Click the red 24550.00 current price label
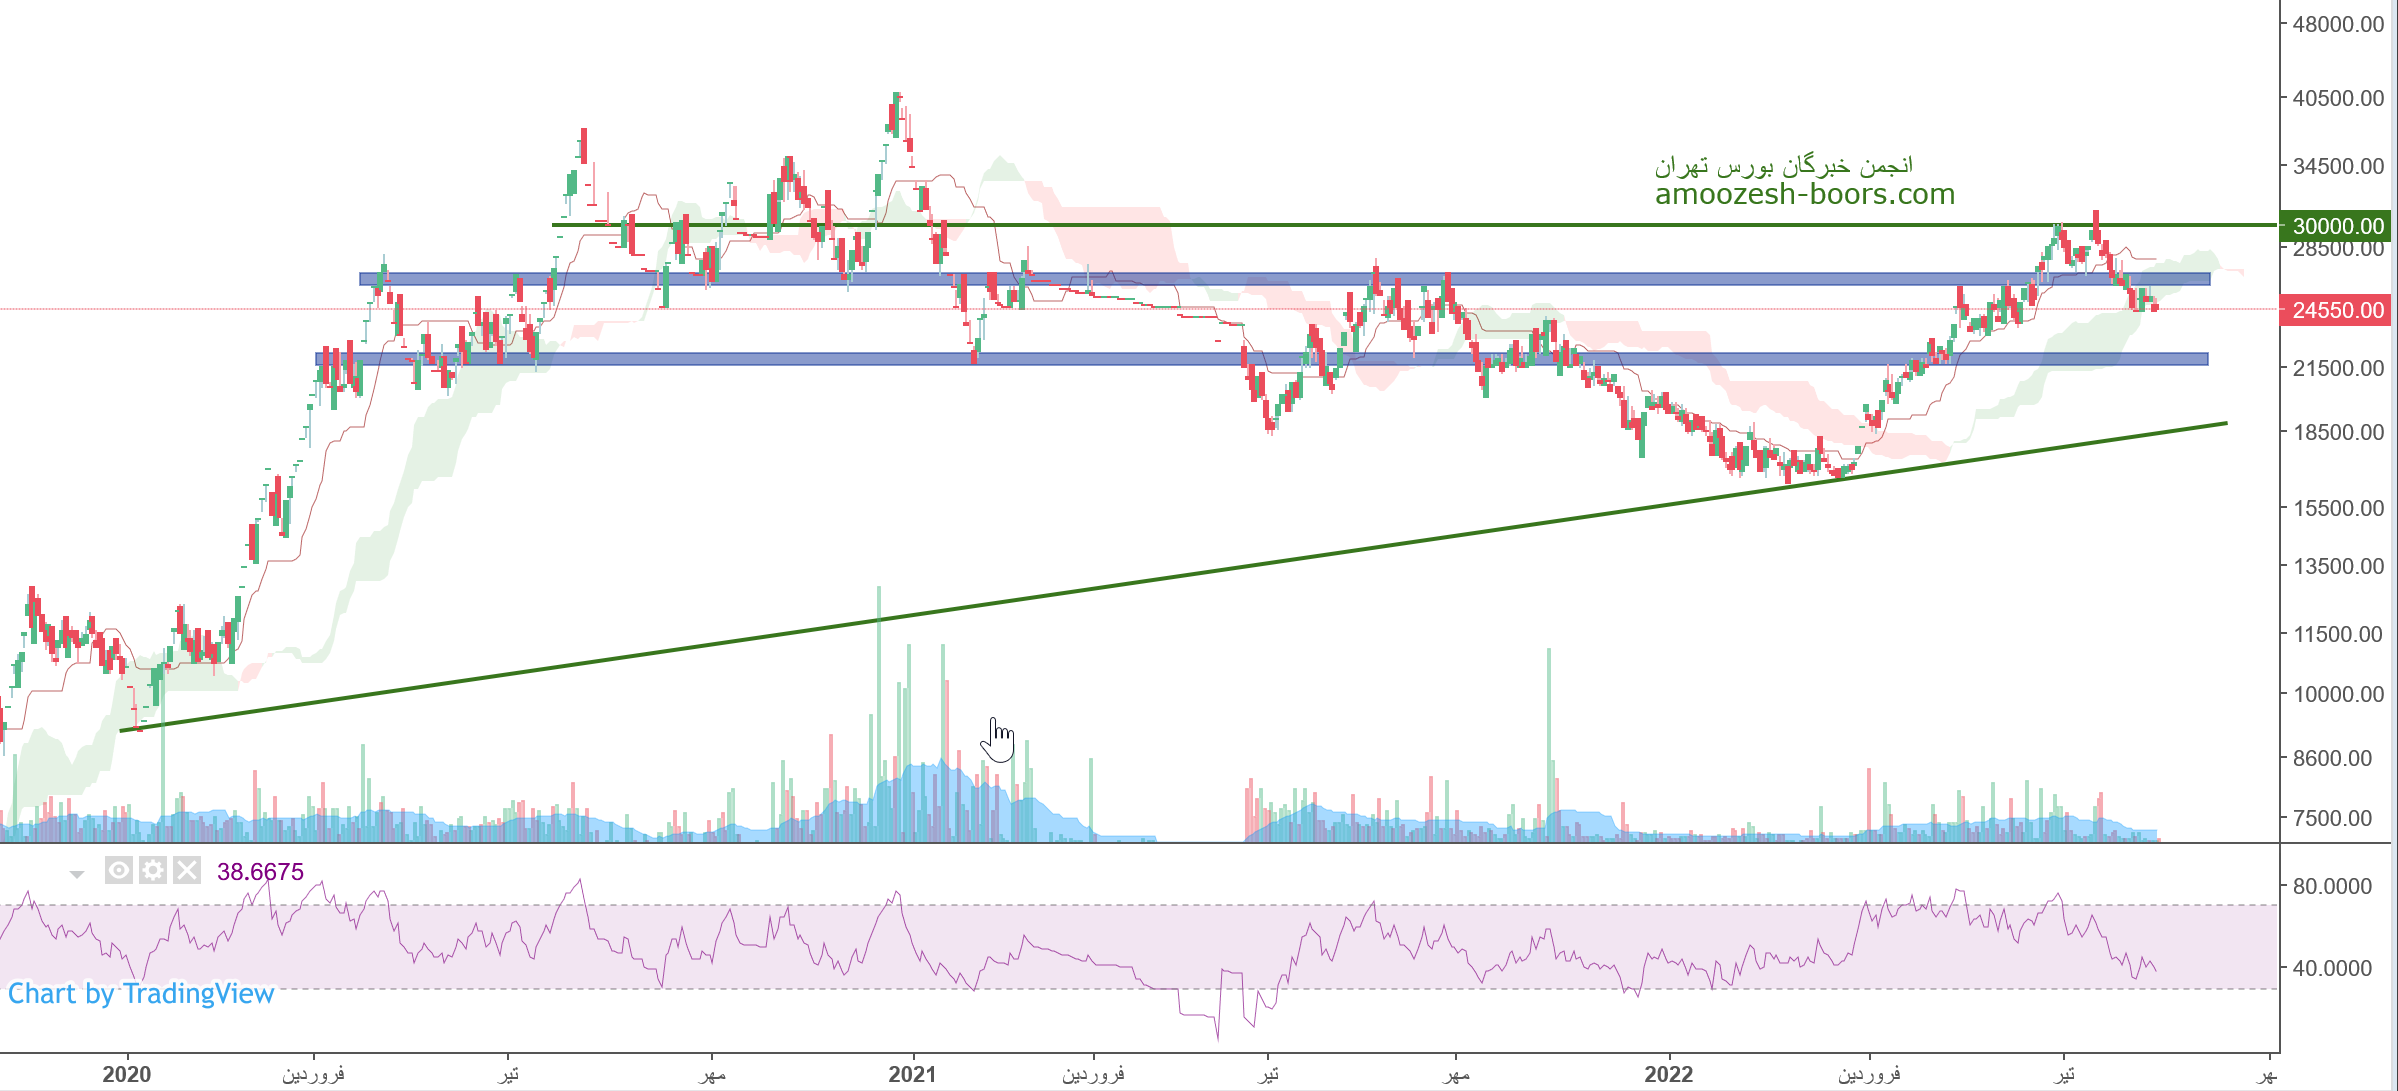 (2337, 310)
